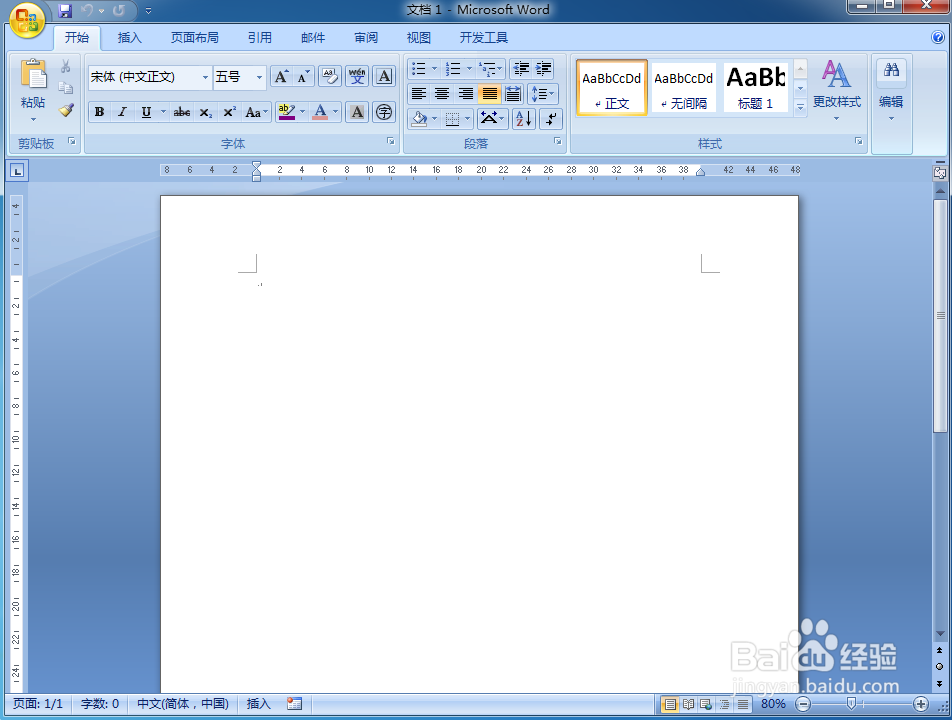Viewport: 952px width, 720px height.
Task: Click select browse object circle
Action: point(940,667)
